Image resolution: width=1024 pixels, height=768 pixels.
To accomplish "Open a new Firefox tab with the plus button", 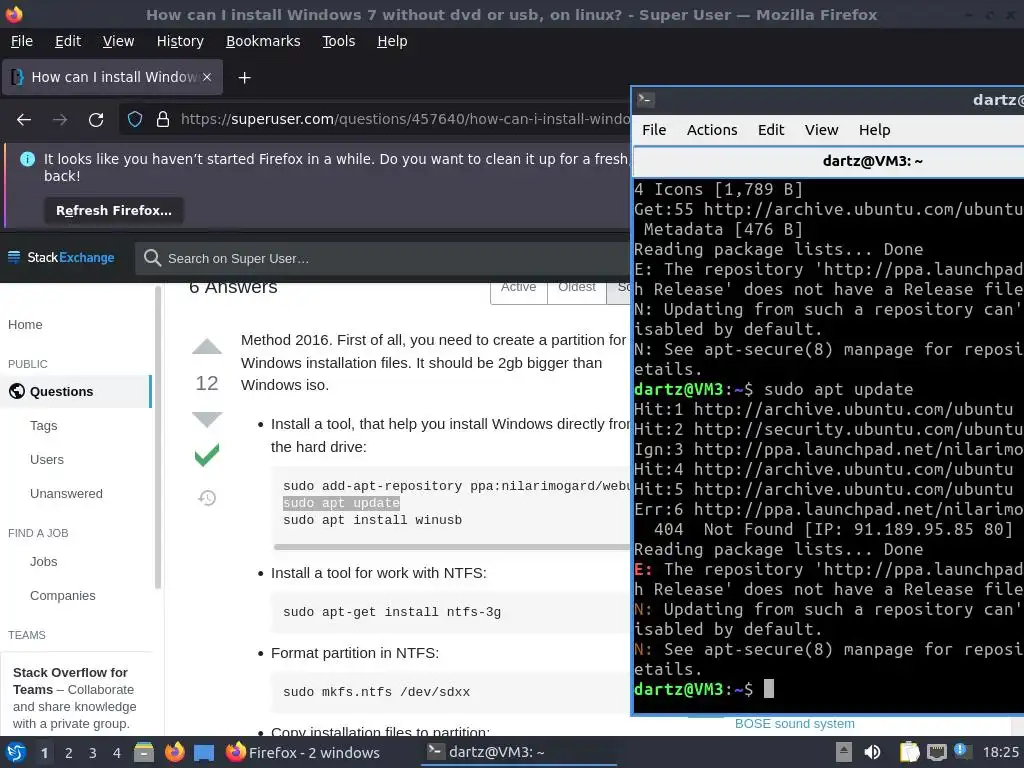I will pyautogui.click(x=244, y=78).
